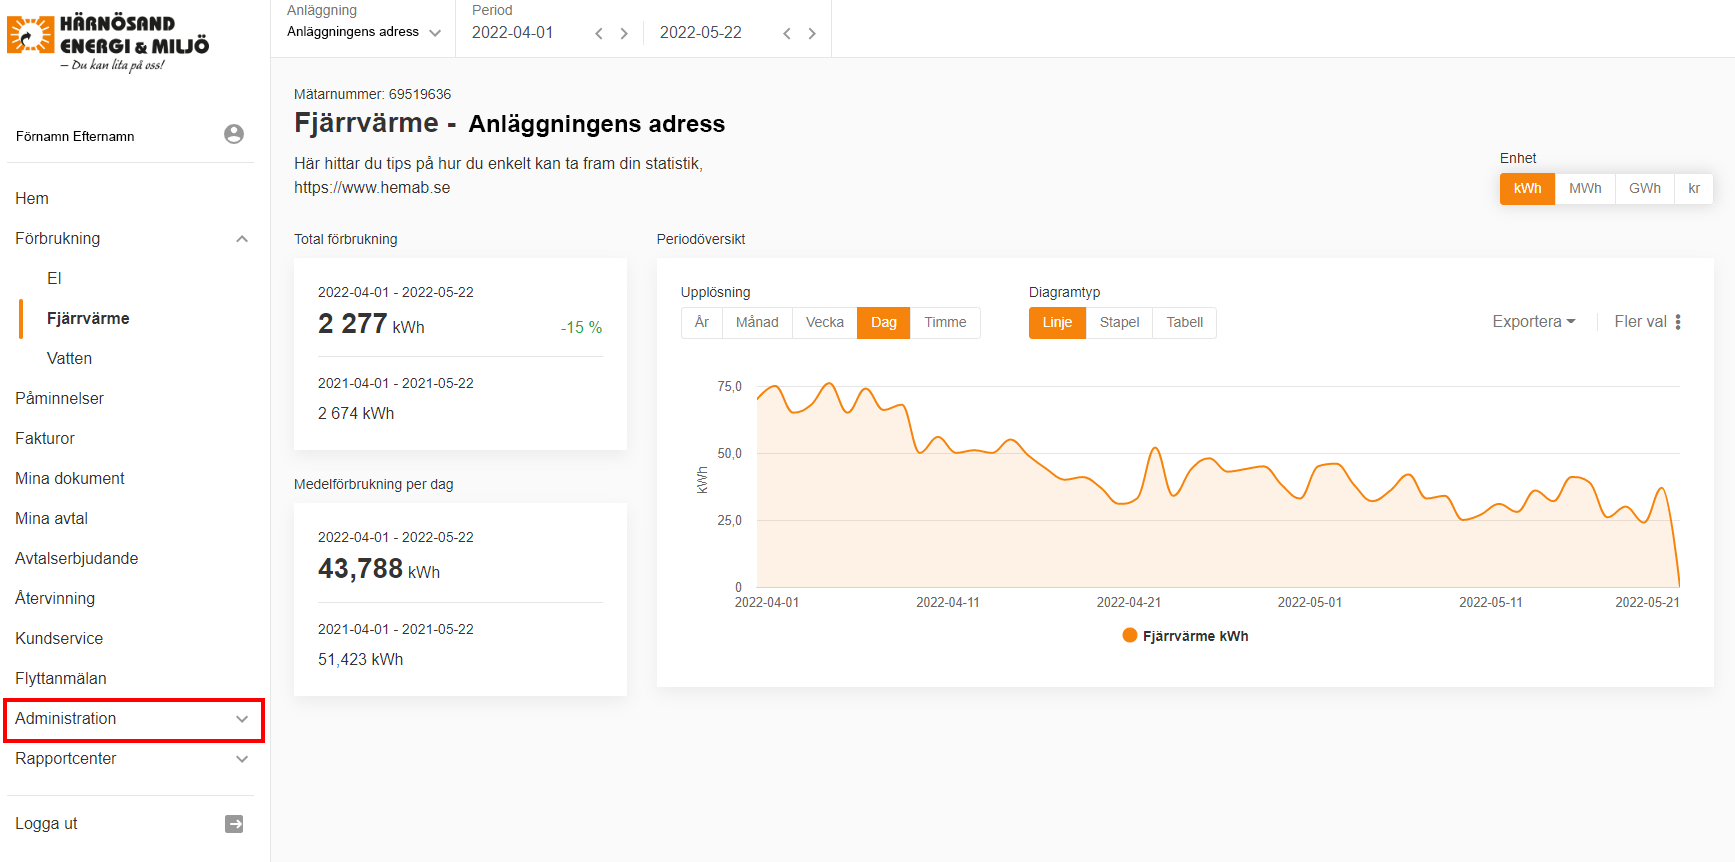Click the Logga ut arrow icon
The width and height of the screenshot is (1735, 862).
click(234, 824)
